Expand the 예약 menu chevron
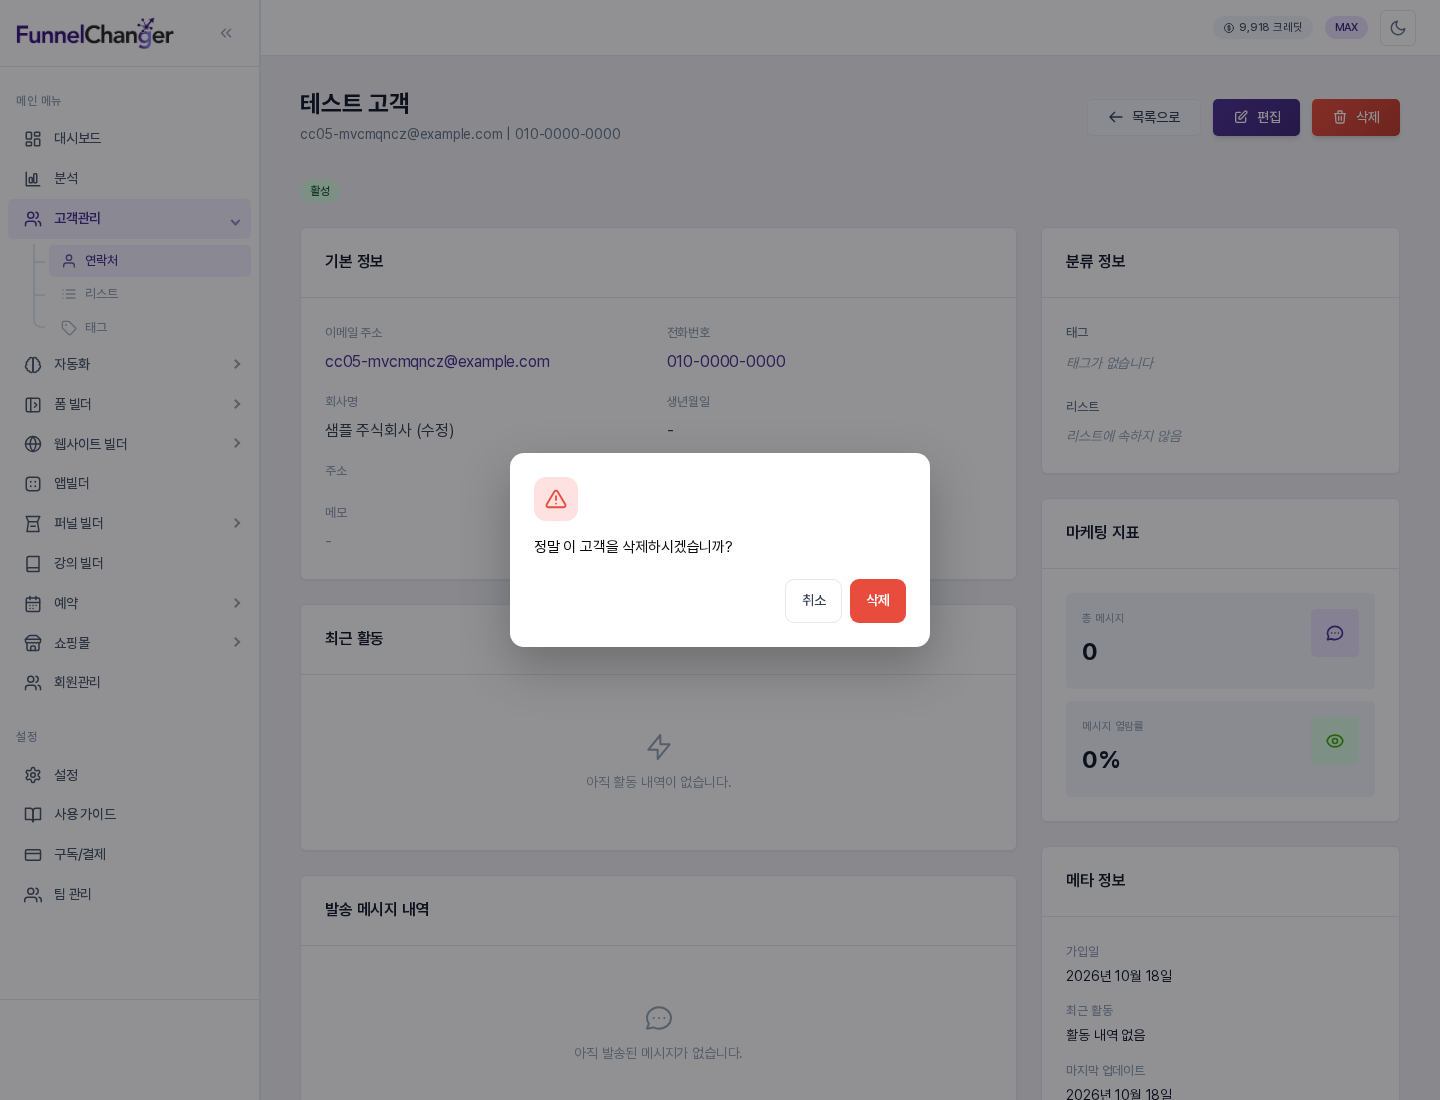 pyautogui.click(x=237, y=603)
